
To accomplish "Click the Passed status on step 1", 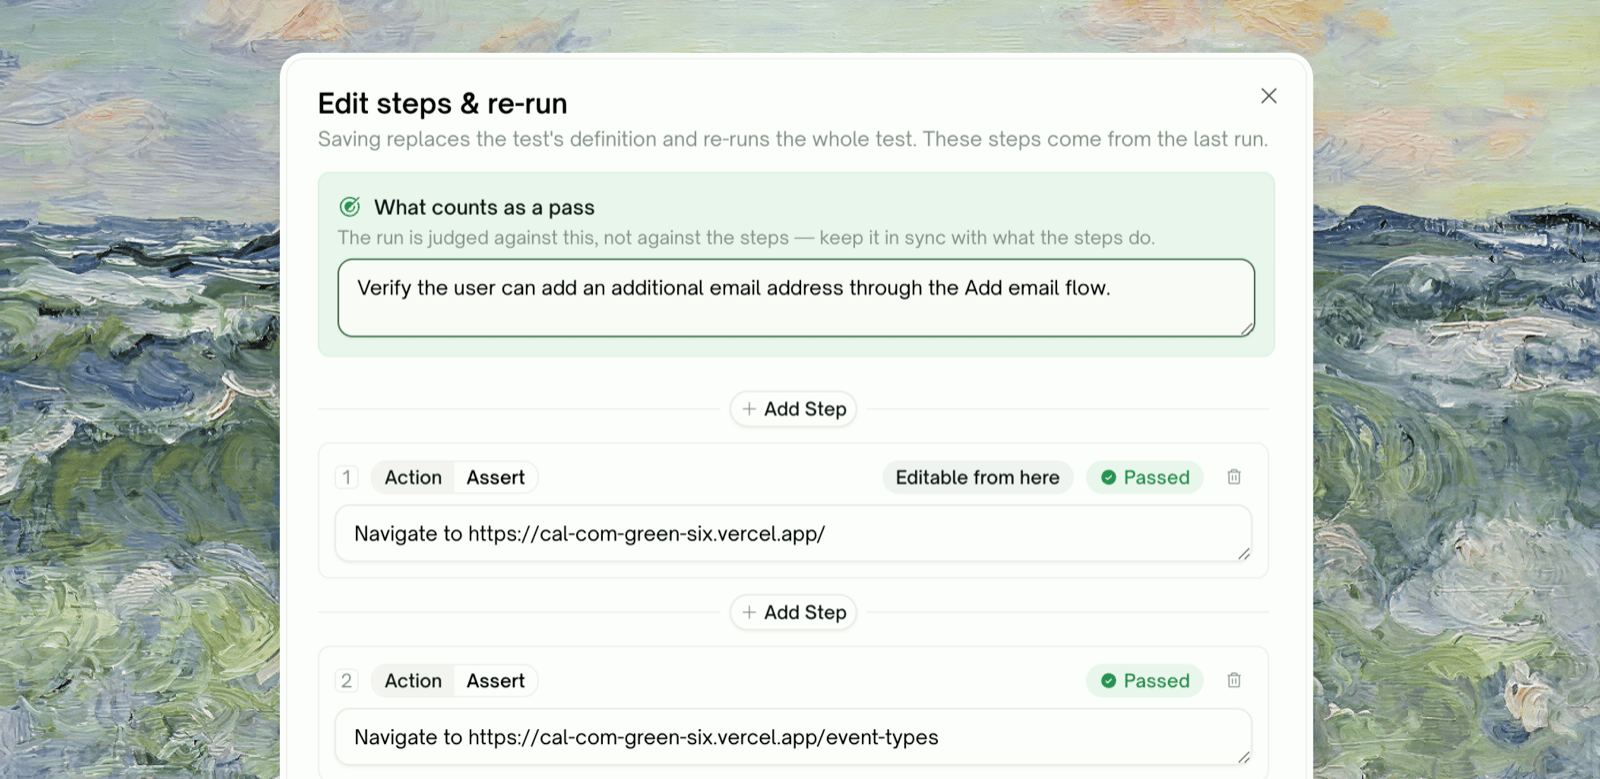I will [x=1145, y=477].
